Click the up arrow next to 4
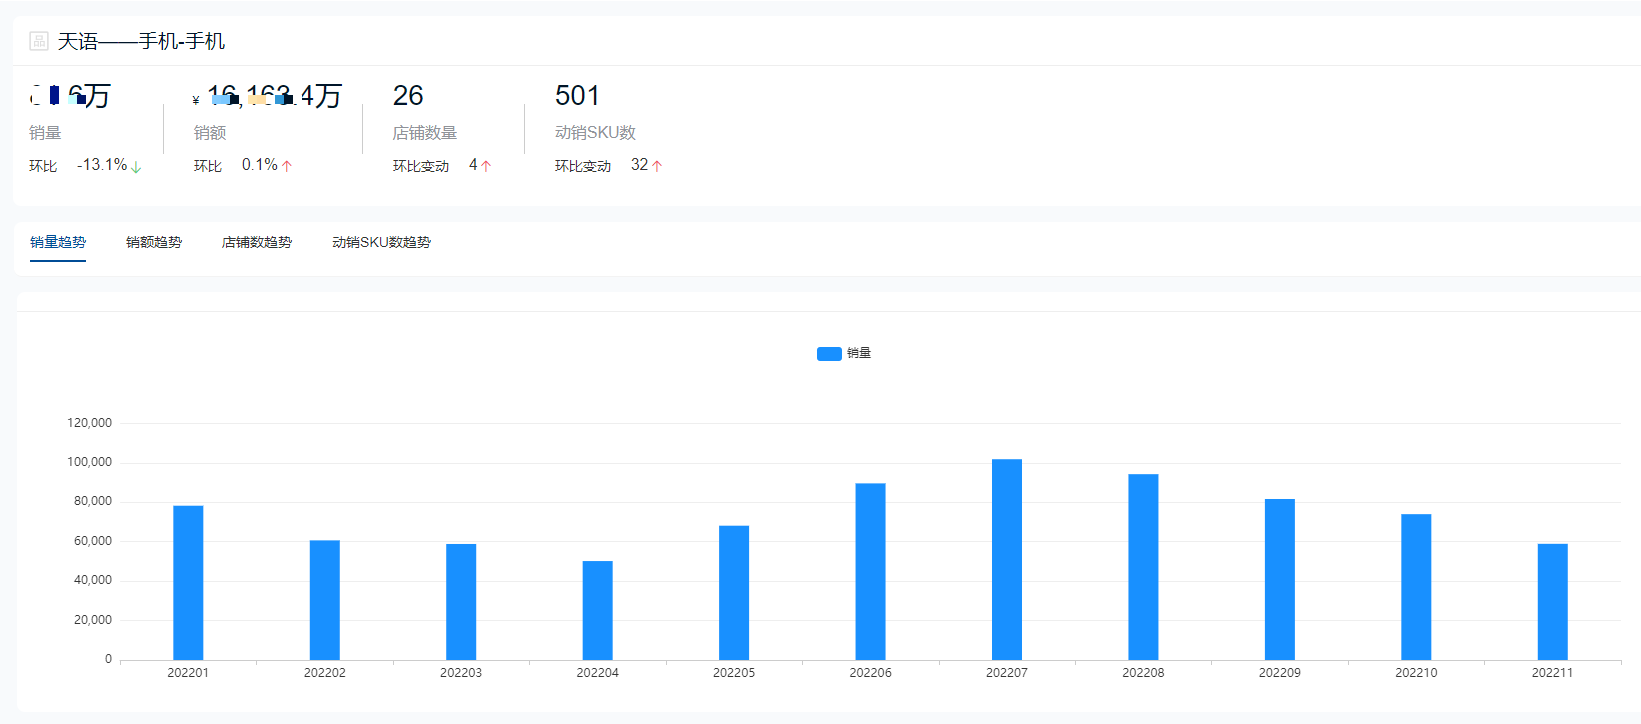Image resolution: width=1641 pixels, height=724 pixels. click(486, 166)
